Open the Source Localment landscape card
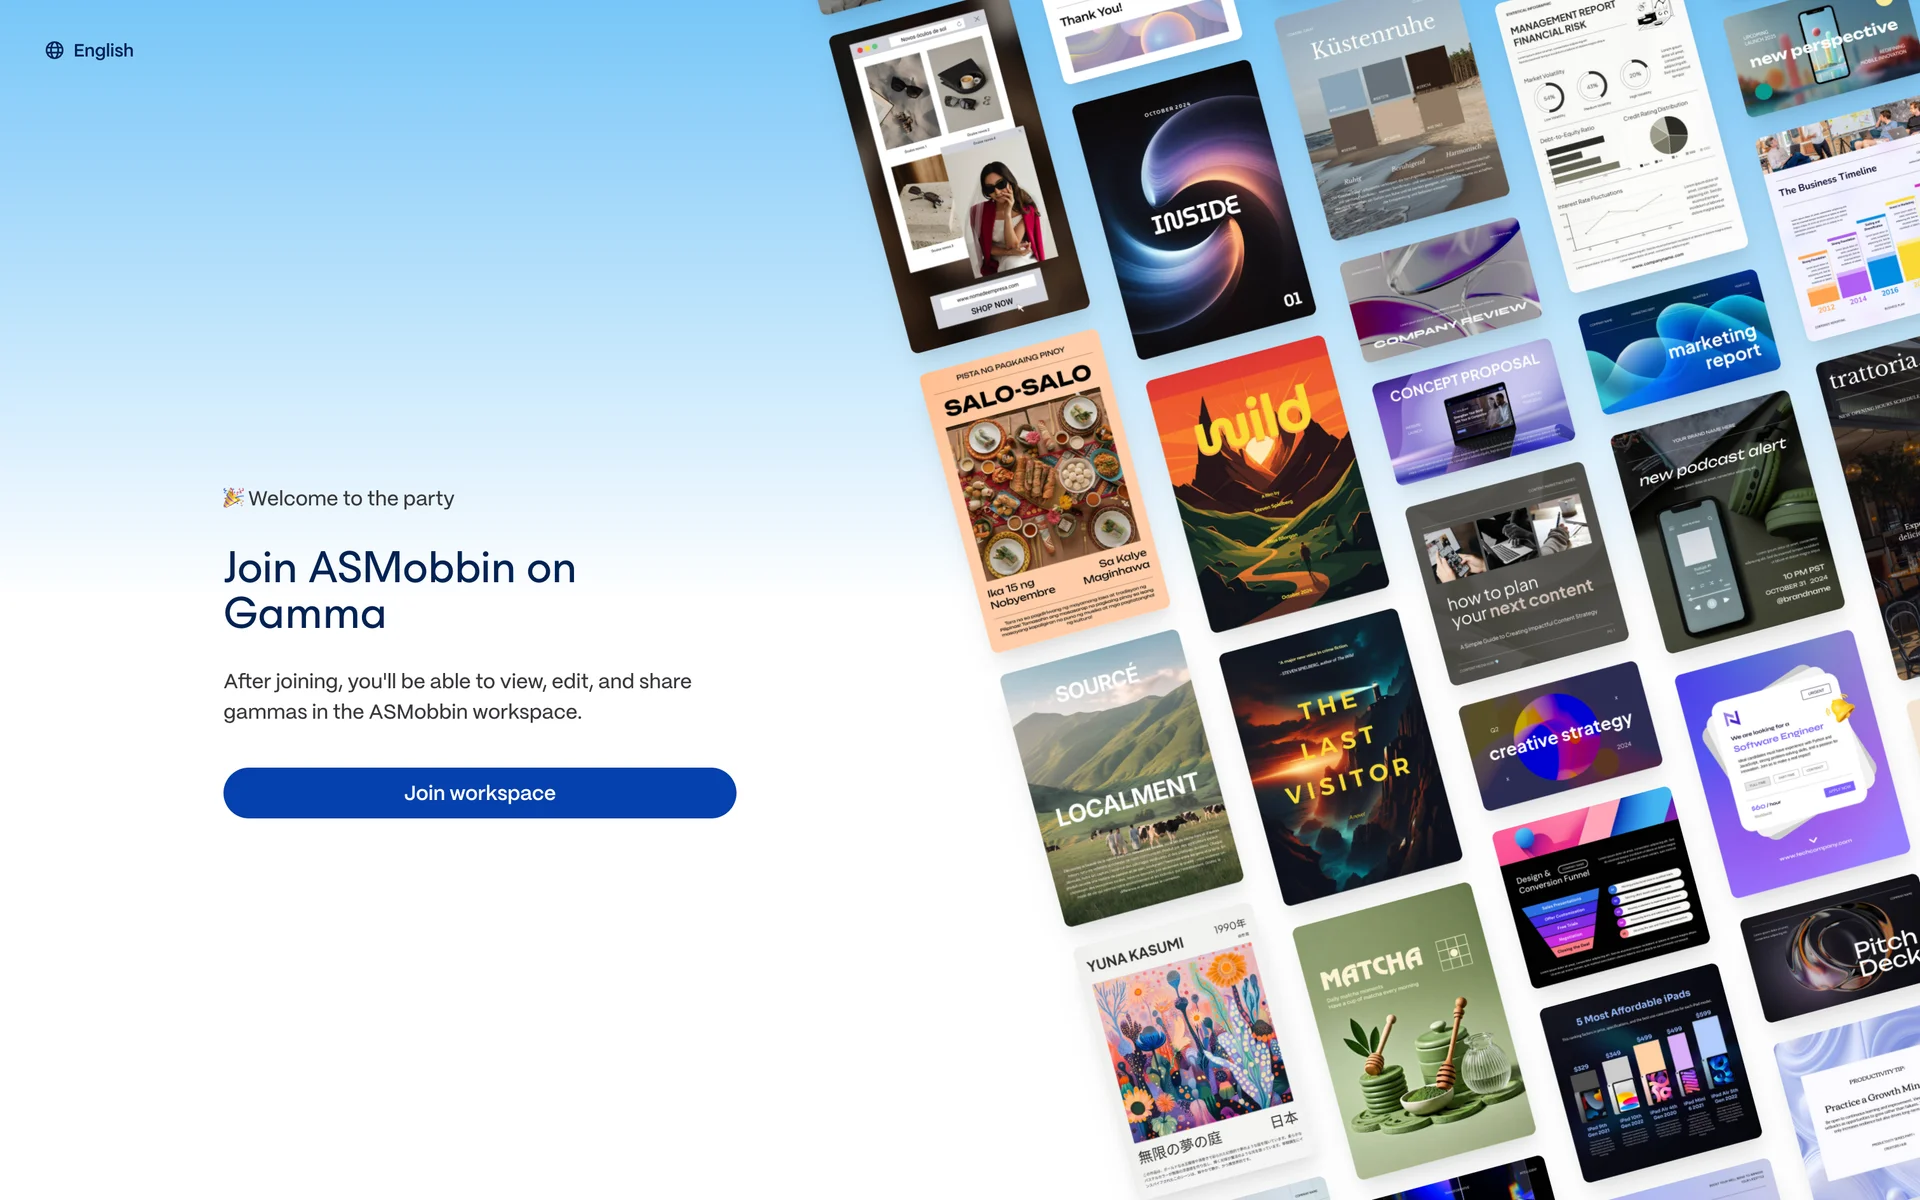This screenshot has height=1200, width=1920. tap(1121, 778)
